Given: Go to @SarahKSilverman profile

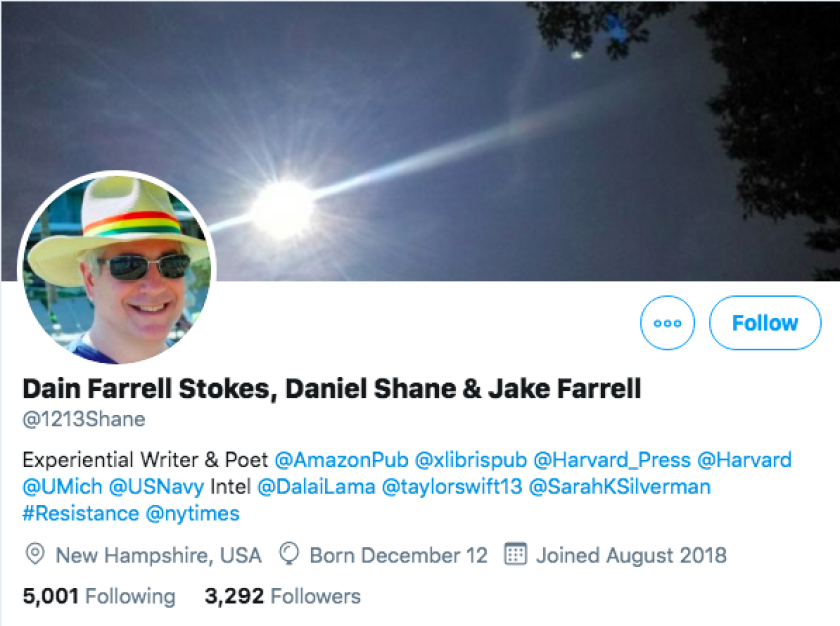Looking at the screenshot, I should (620, 487).
